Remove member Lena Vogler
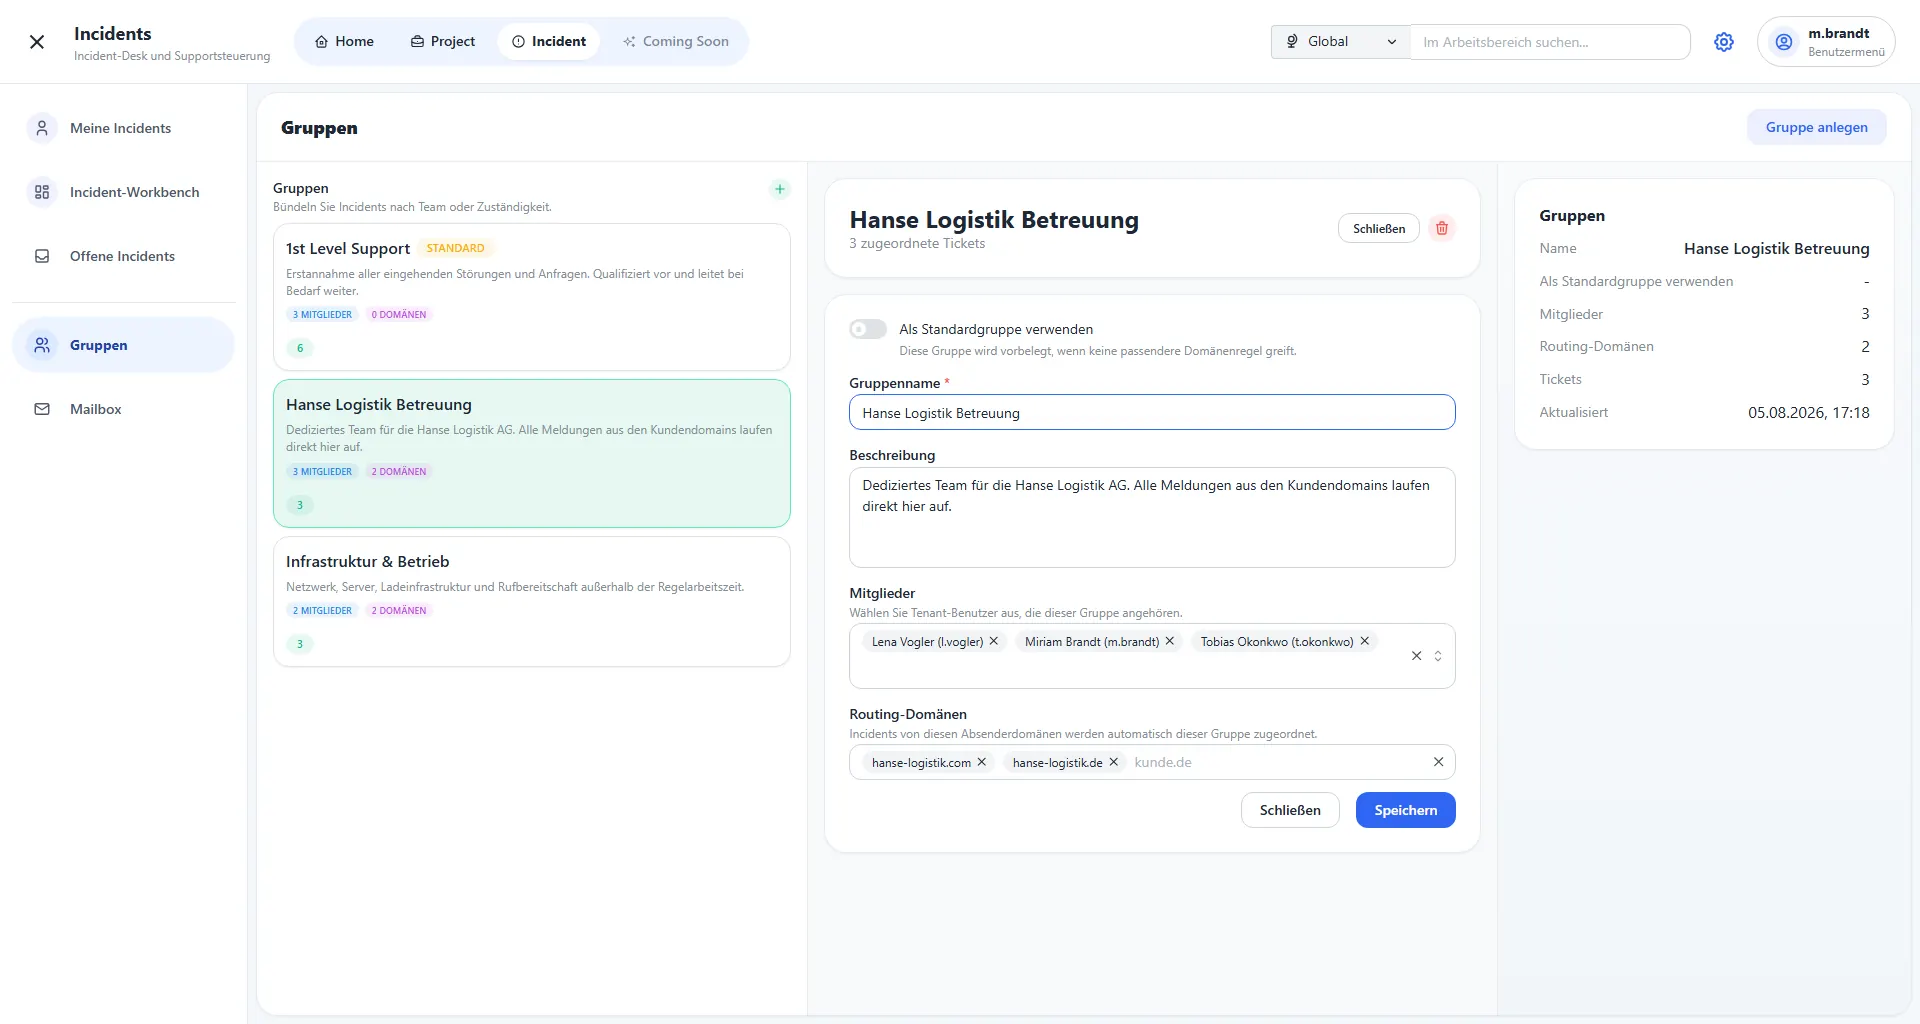This screenshot has height=1024, width=1920. click(x=994, y=642)
